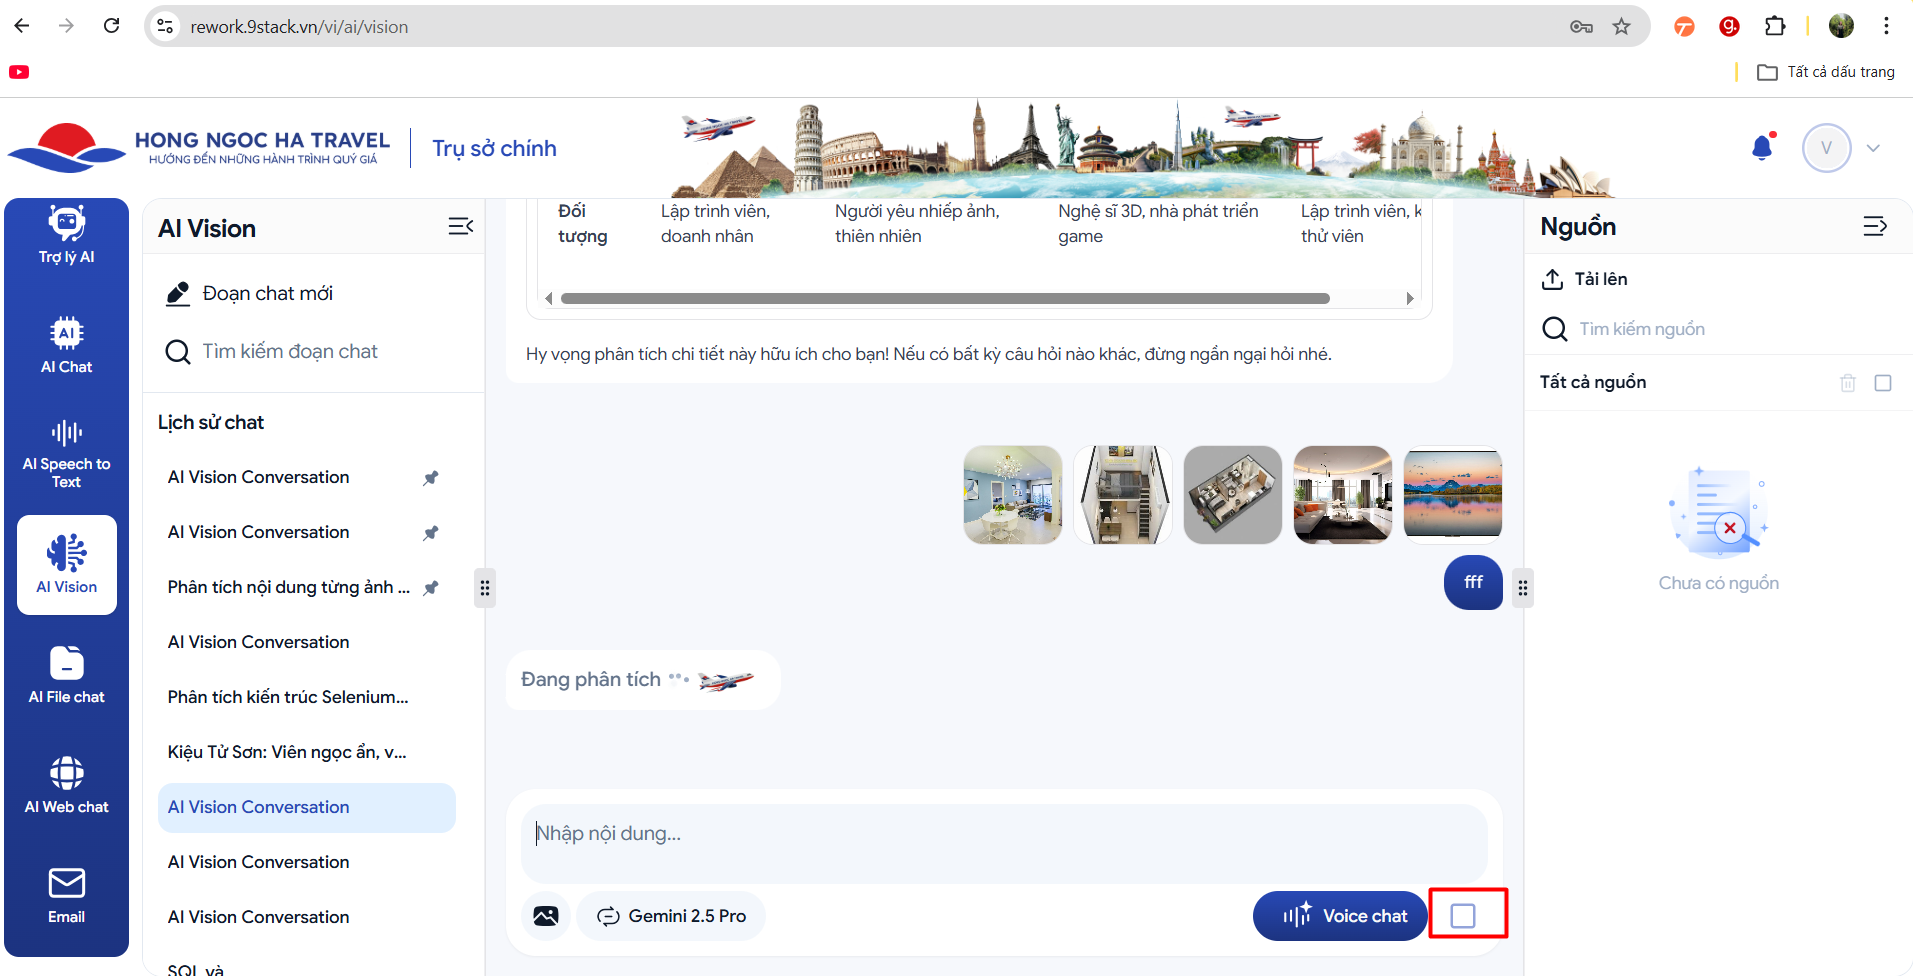This screenshot has width=1913, height=976.
Task: Collapse the Nguồn sources panel
Action: pos(1874,227)
